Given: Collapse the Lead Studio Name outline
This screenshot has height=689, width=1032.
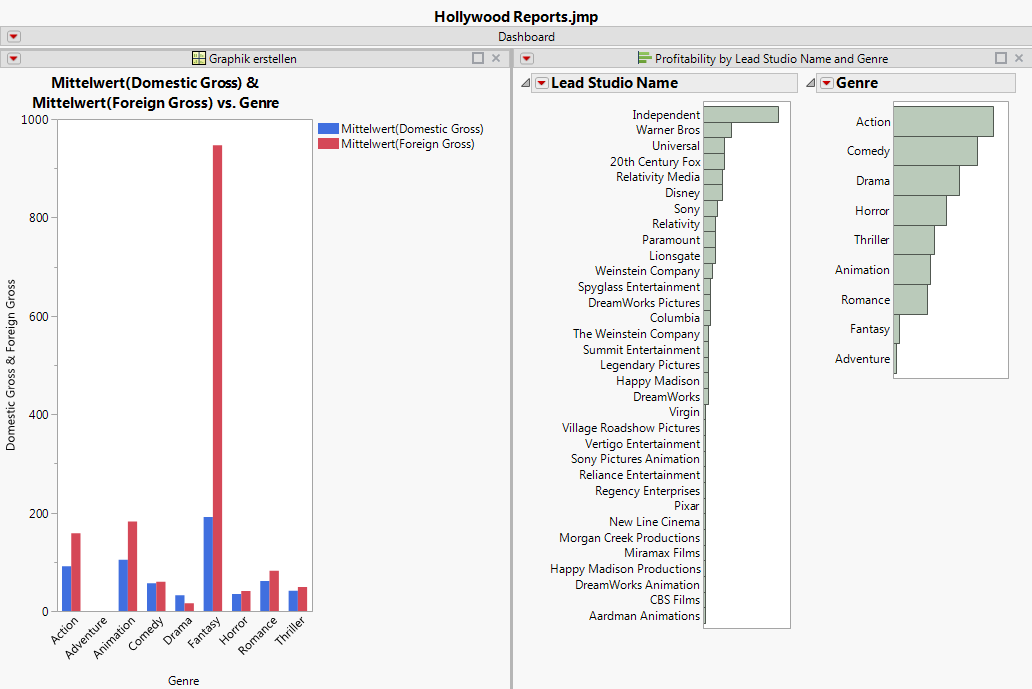Looking at the screenshot, I should click(525, 83).
